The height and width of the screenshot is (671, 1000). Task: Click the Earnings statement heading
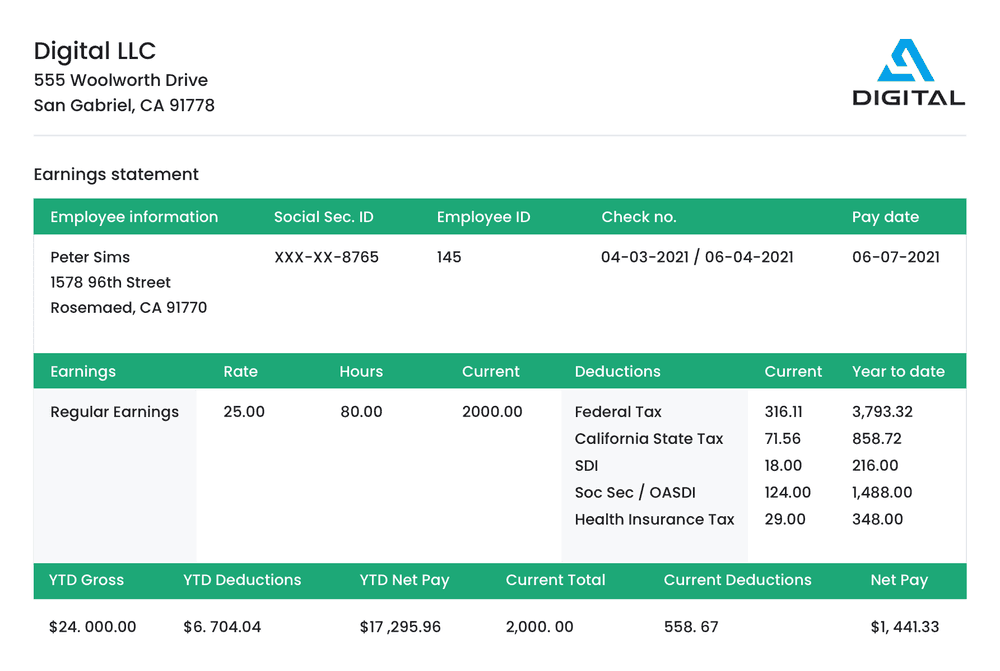(x=116, y=175)
